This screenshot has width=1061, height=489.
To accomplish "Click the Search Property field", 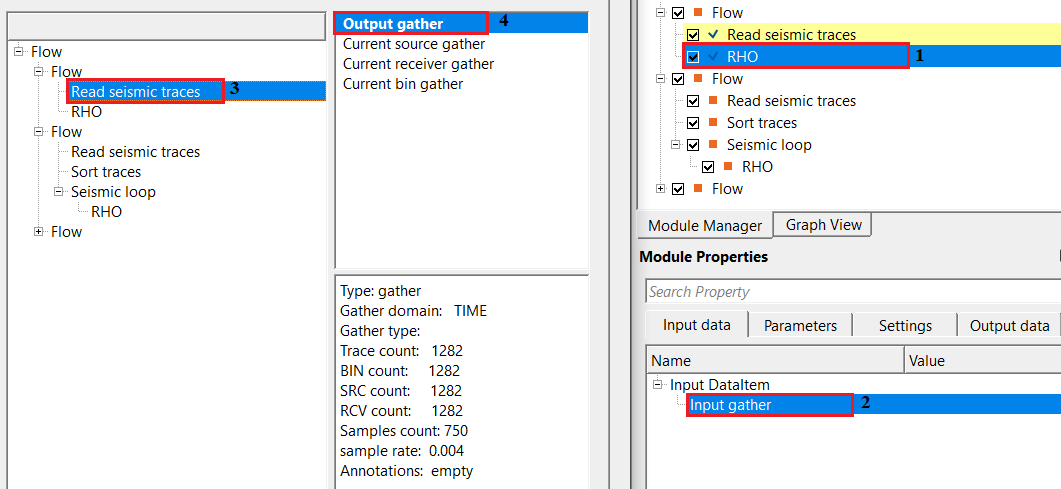I will pyautogui.click(x=850, y=292).
